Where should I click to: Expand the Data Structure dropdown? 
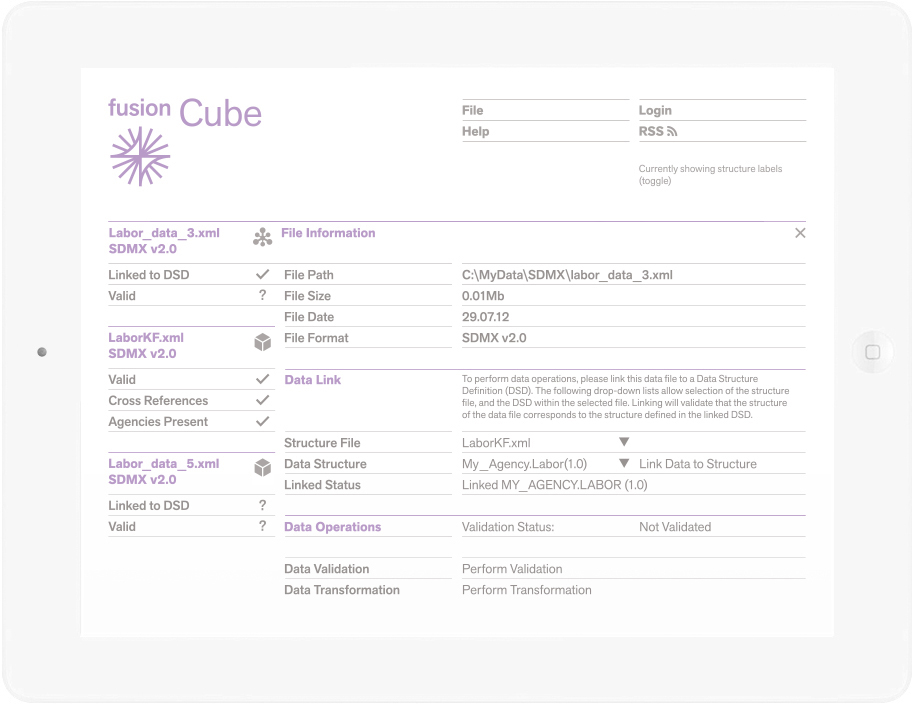(623, 464)
